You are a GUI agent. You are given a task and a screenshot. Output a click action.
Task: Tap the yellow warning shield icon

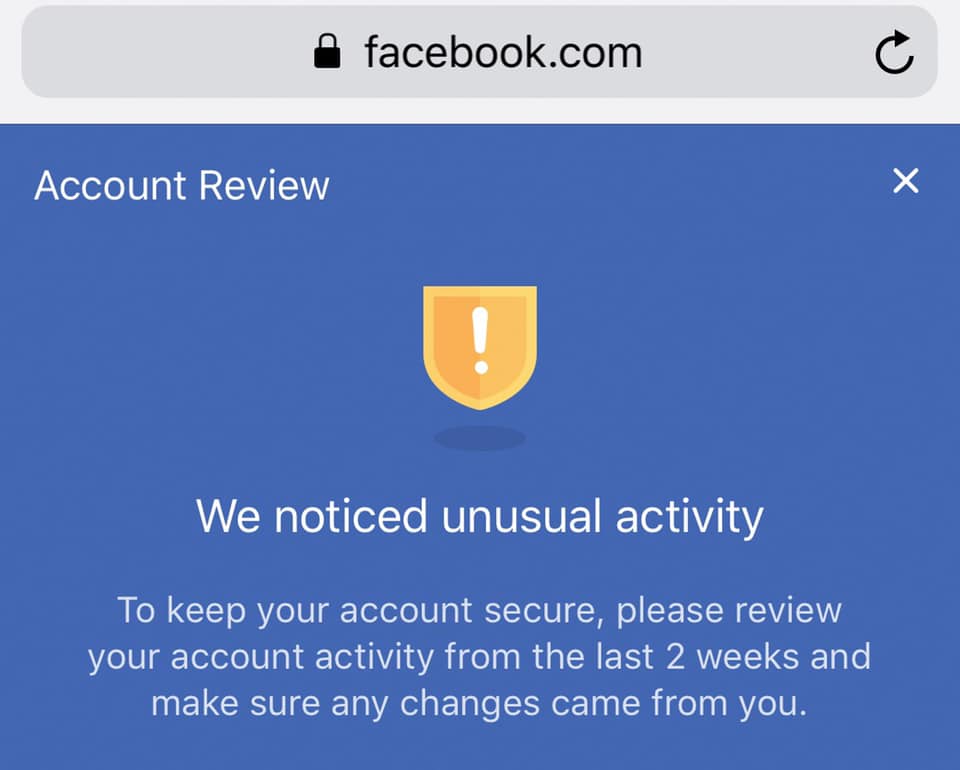coord(480,347)
